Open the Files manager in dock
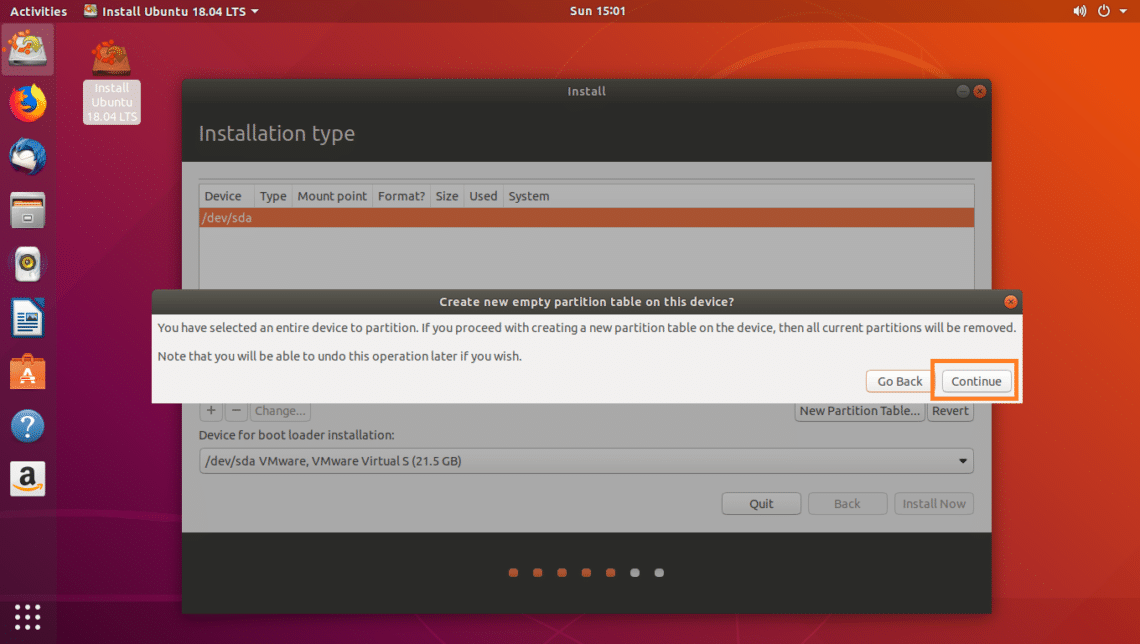This screenshot has height=644, width=1140. point(28,211)
